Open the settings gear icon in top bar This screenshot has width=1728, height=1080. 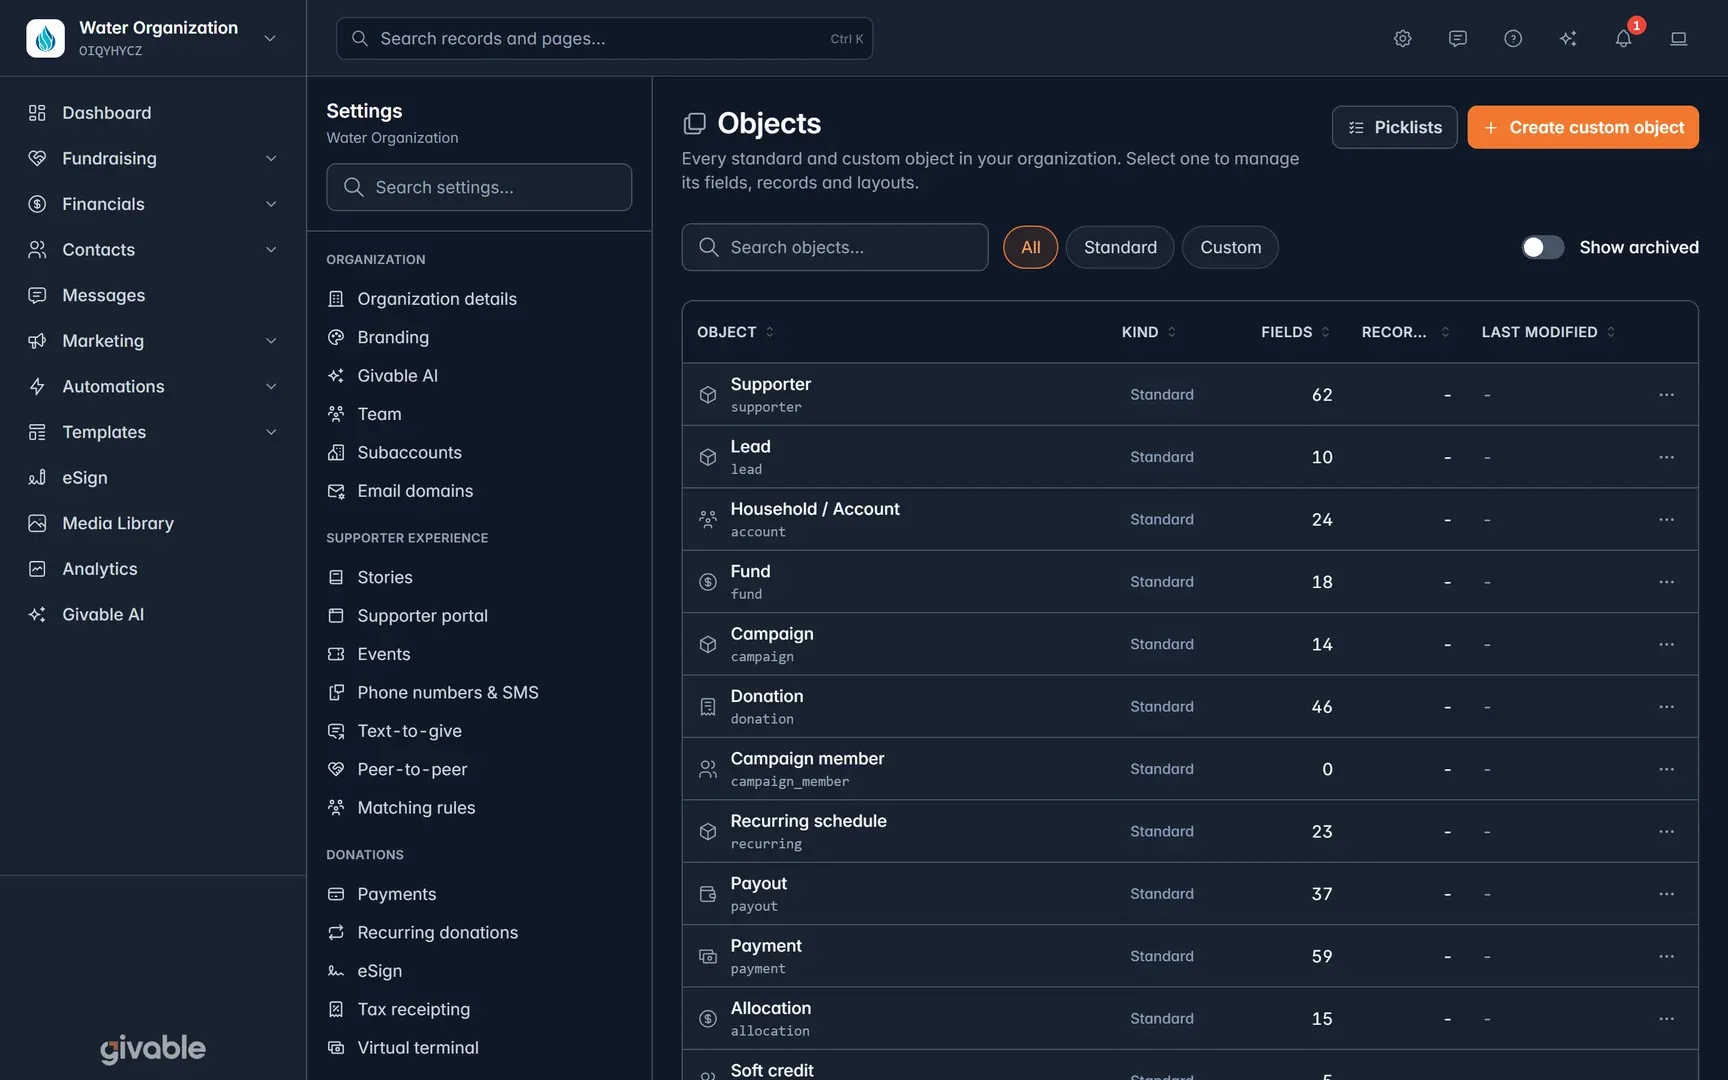[x=1403, y=38]
